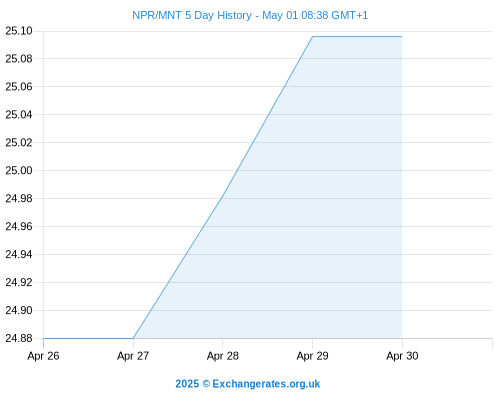Select the Apr 26 x-axis label

pyautogui.click(x=43, y=356)
